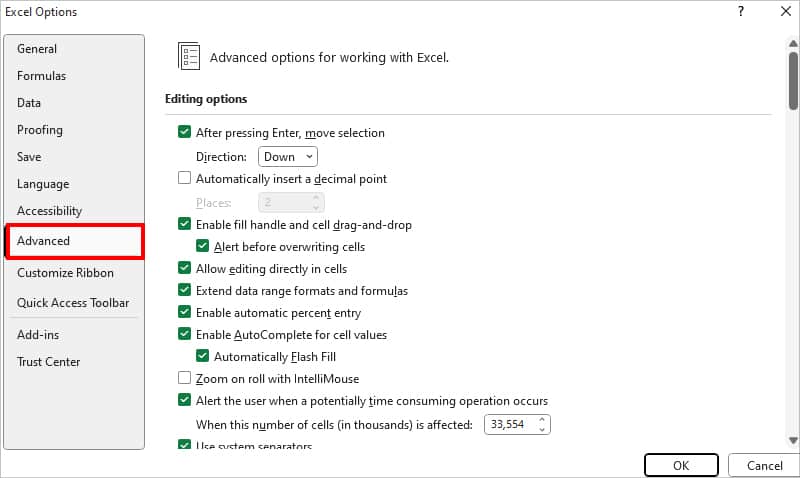Uncheck Automatically Flash Fill option

click(x=204, y=356)
